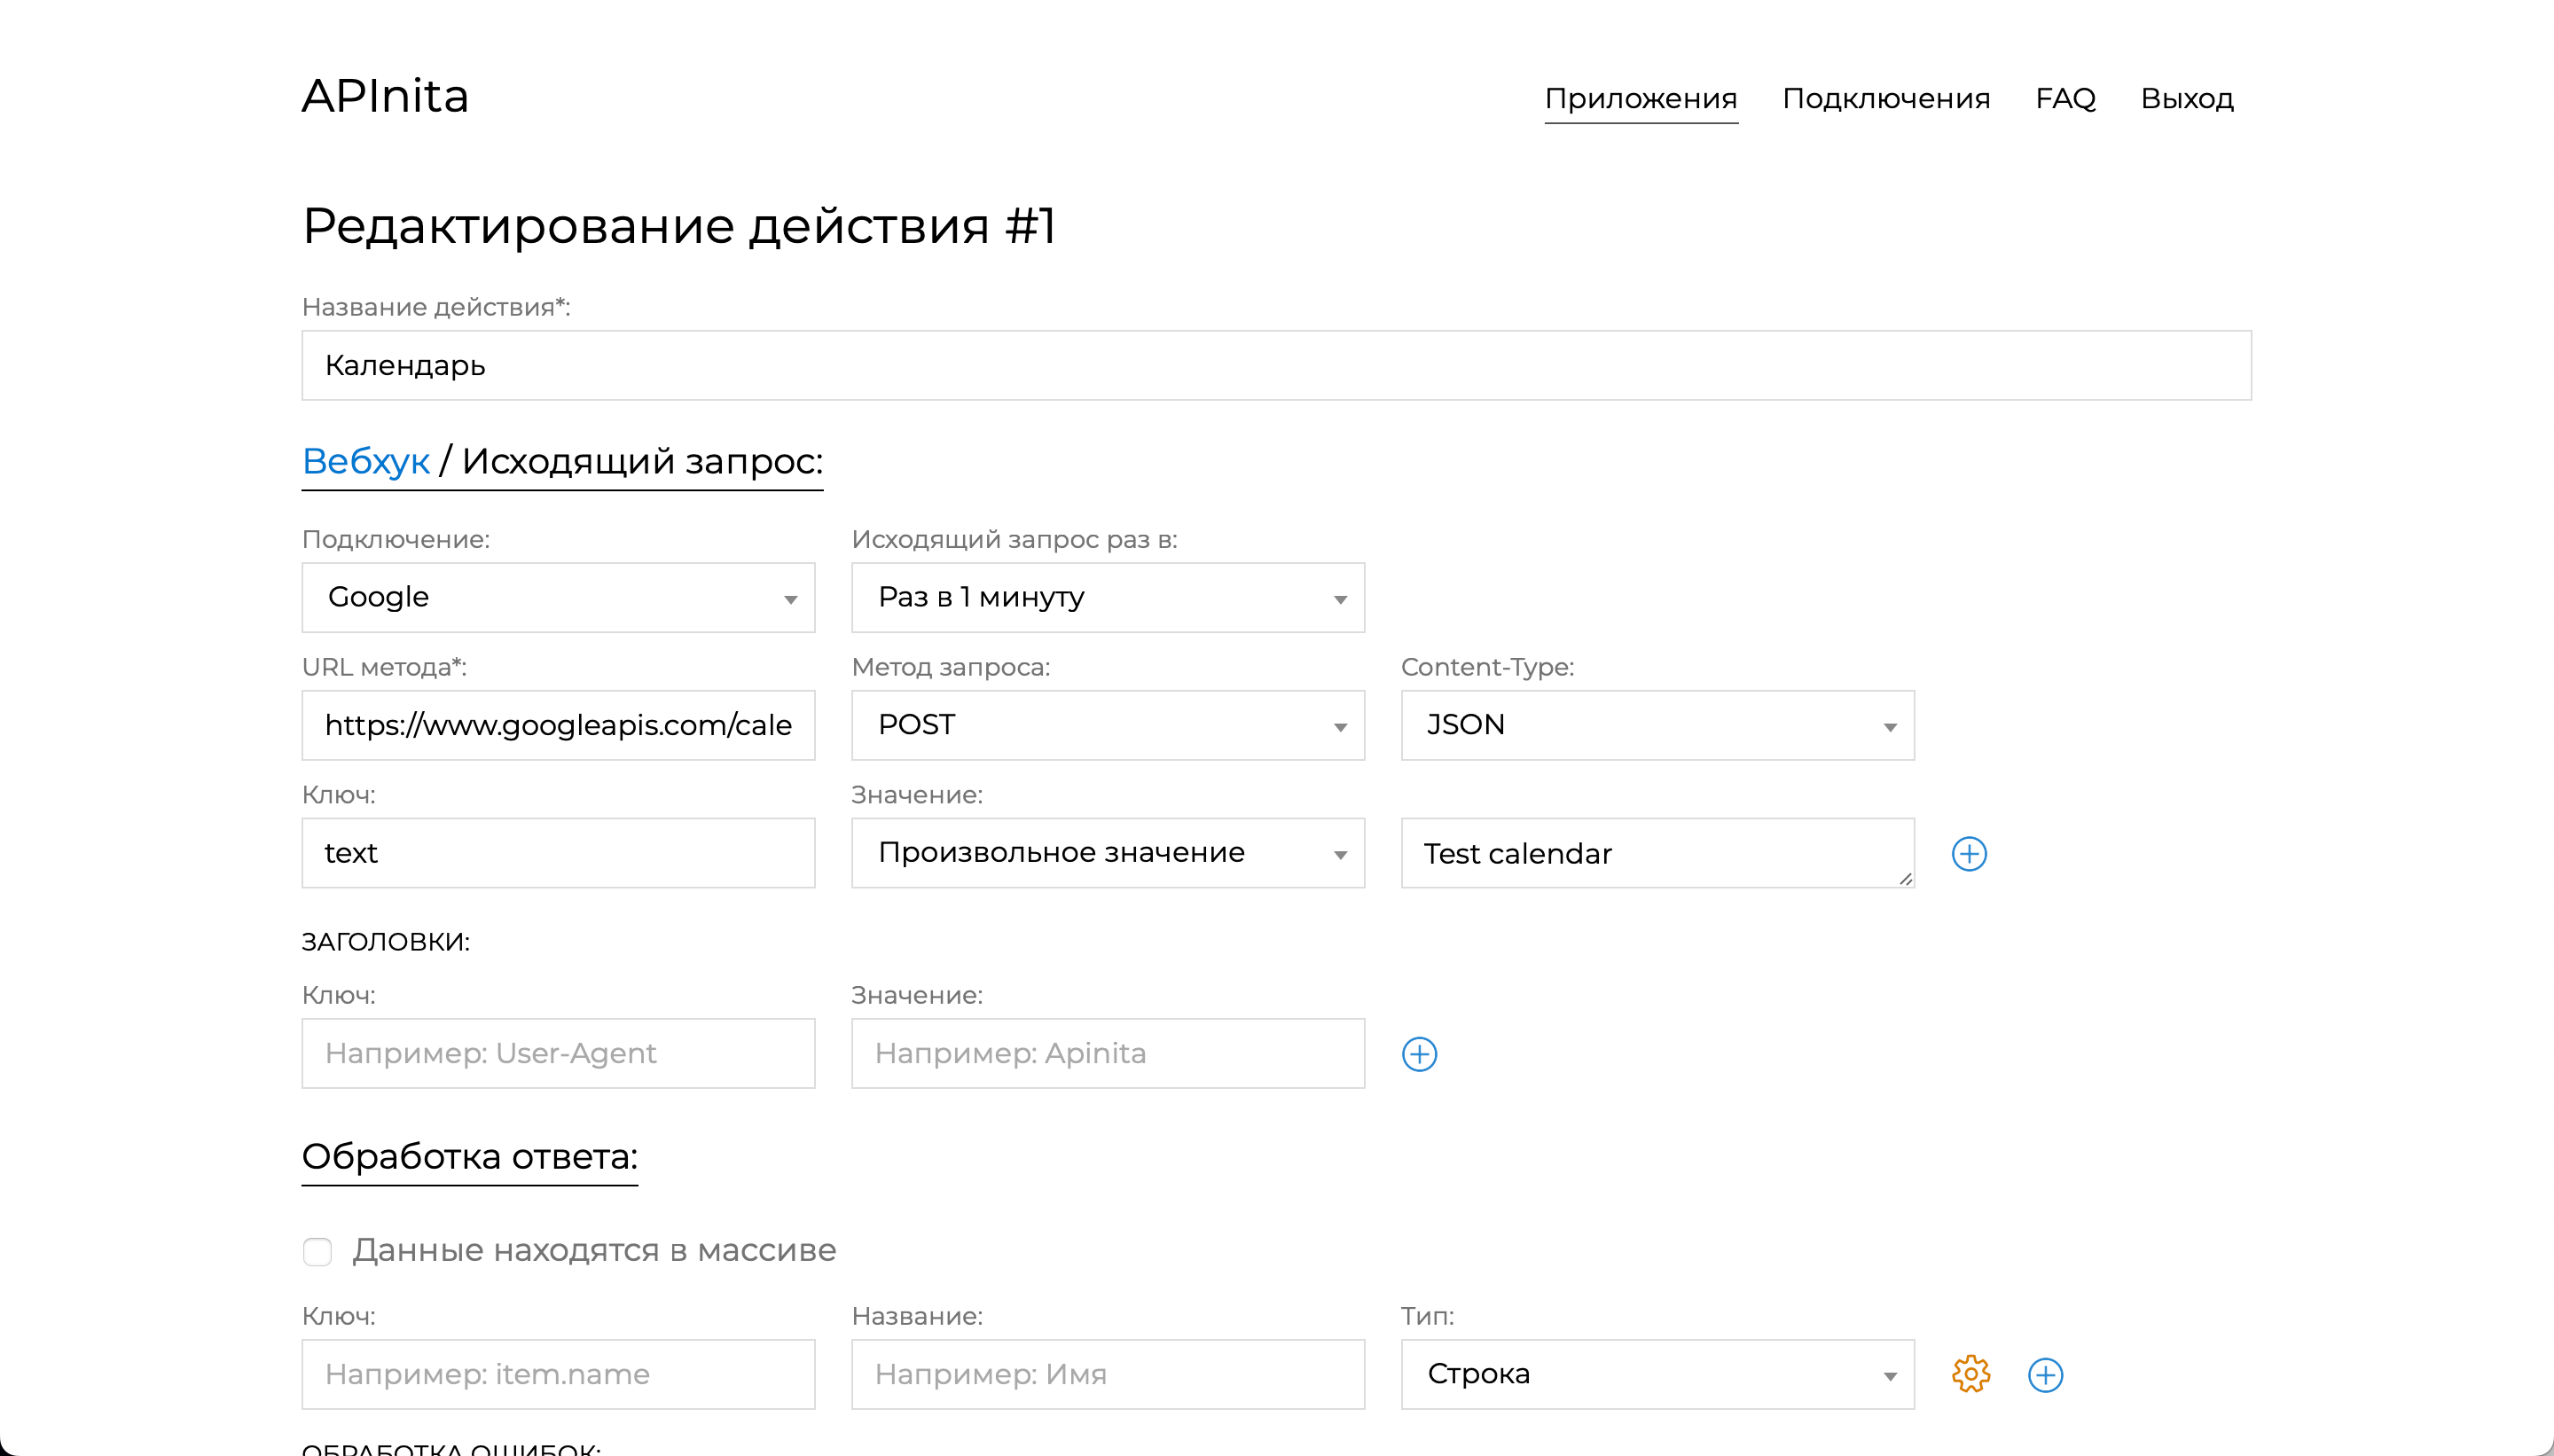The height and width of the screenshot is (1456, 2554).
Task: Click the APInita logo
Action: 386,96
